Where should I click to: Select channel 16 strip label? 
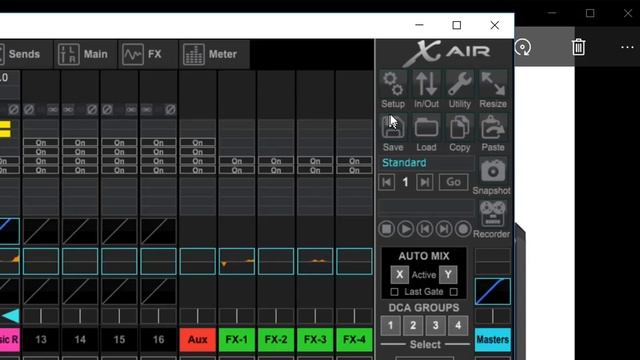158,340
